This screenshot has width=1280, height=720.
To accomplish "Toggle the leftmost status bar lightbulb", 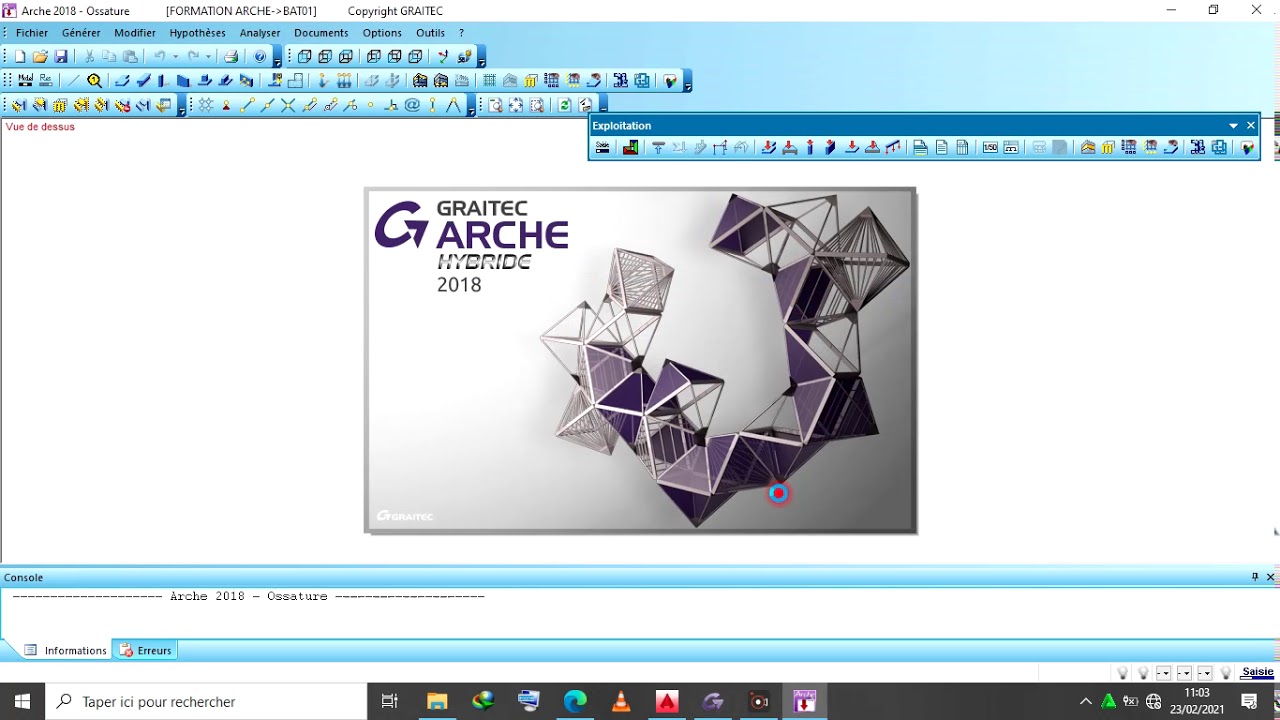I will (1122, 673).
